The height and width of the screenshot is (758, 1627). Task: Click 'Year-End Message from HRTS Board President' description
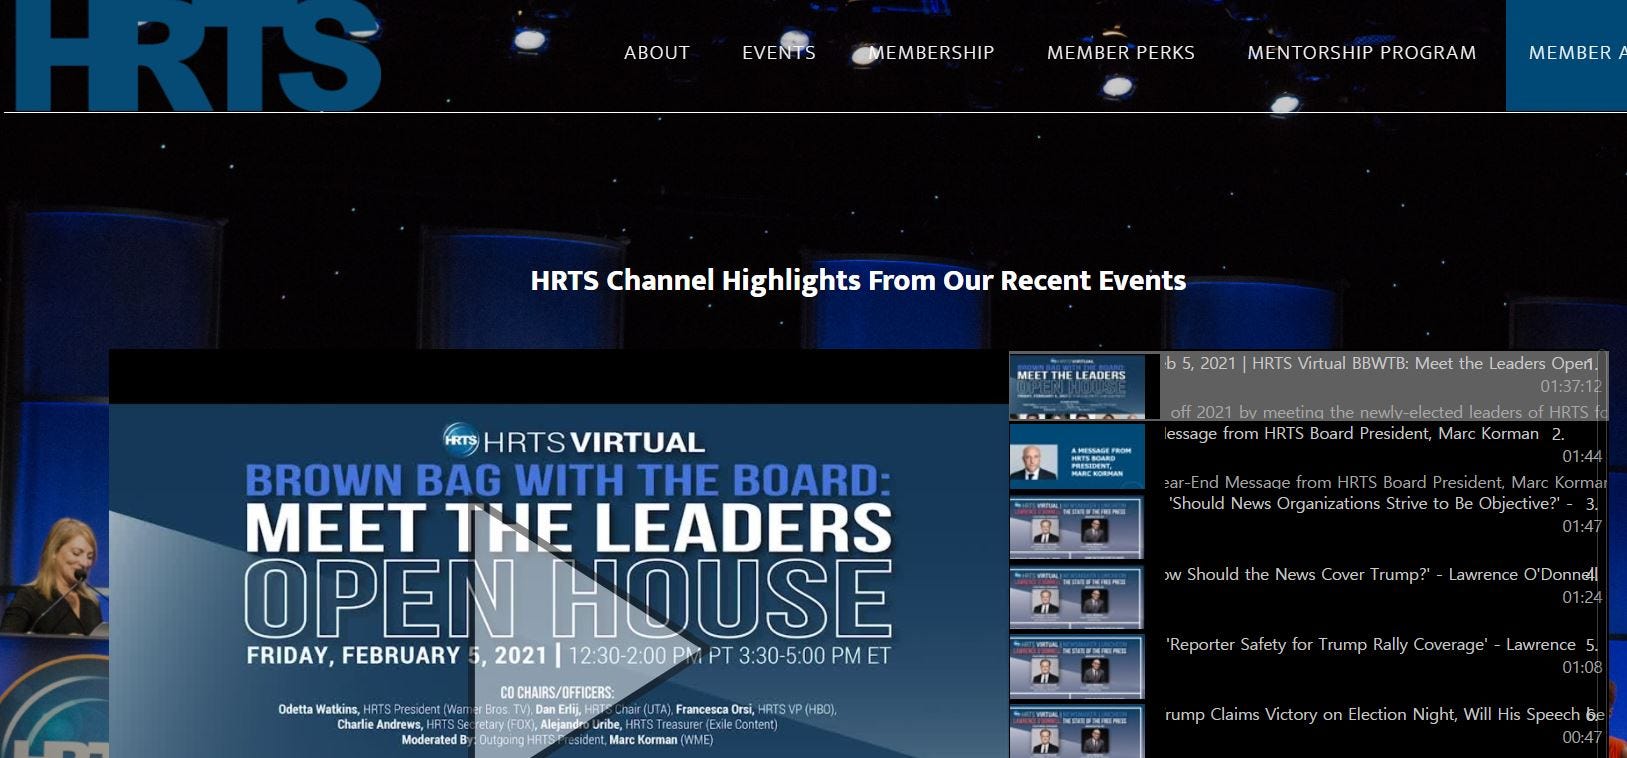[x=1385, y=482]
